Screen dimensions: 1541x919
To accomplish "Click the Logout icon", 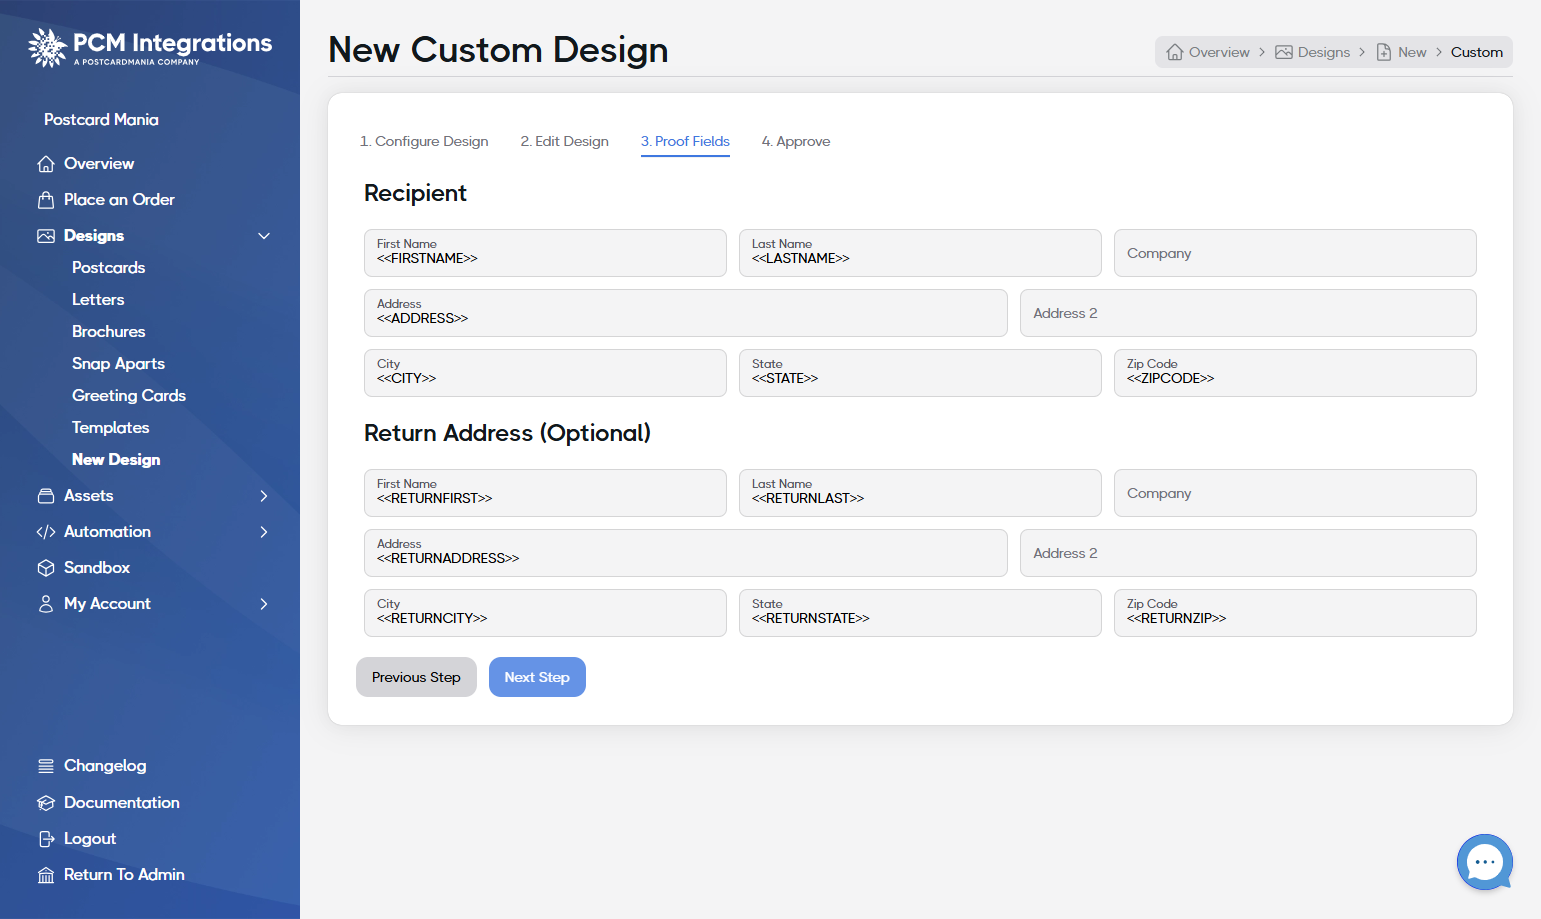I will 46,839.
